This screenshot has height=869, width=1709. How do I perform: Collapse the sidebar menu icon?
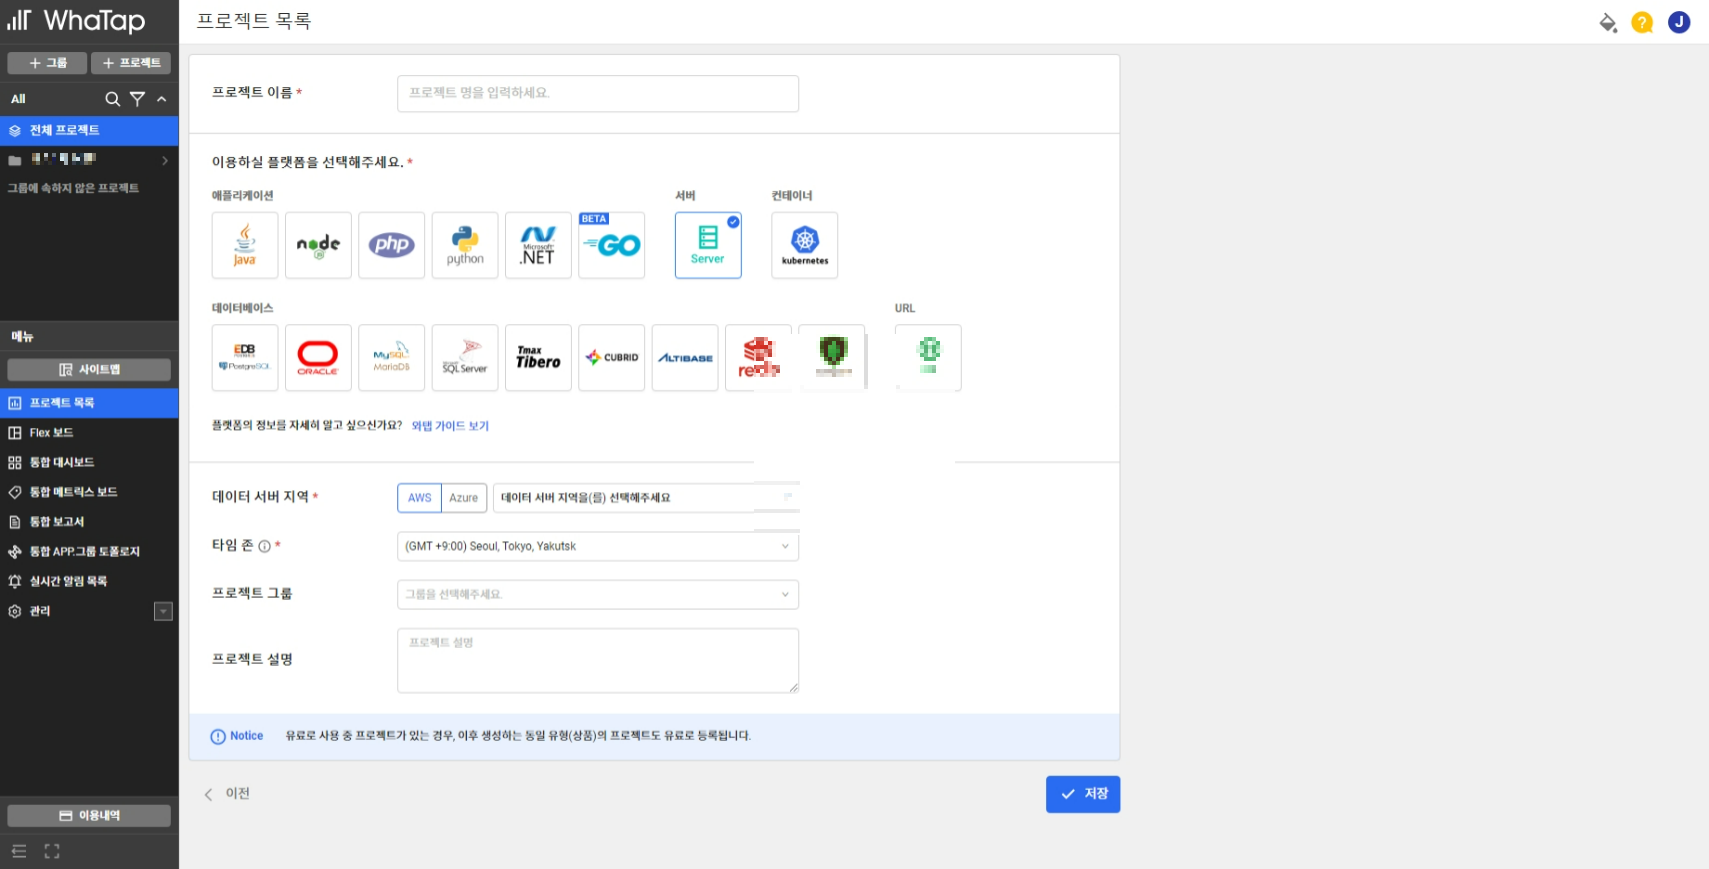(19, 851)
